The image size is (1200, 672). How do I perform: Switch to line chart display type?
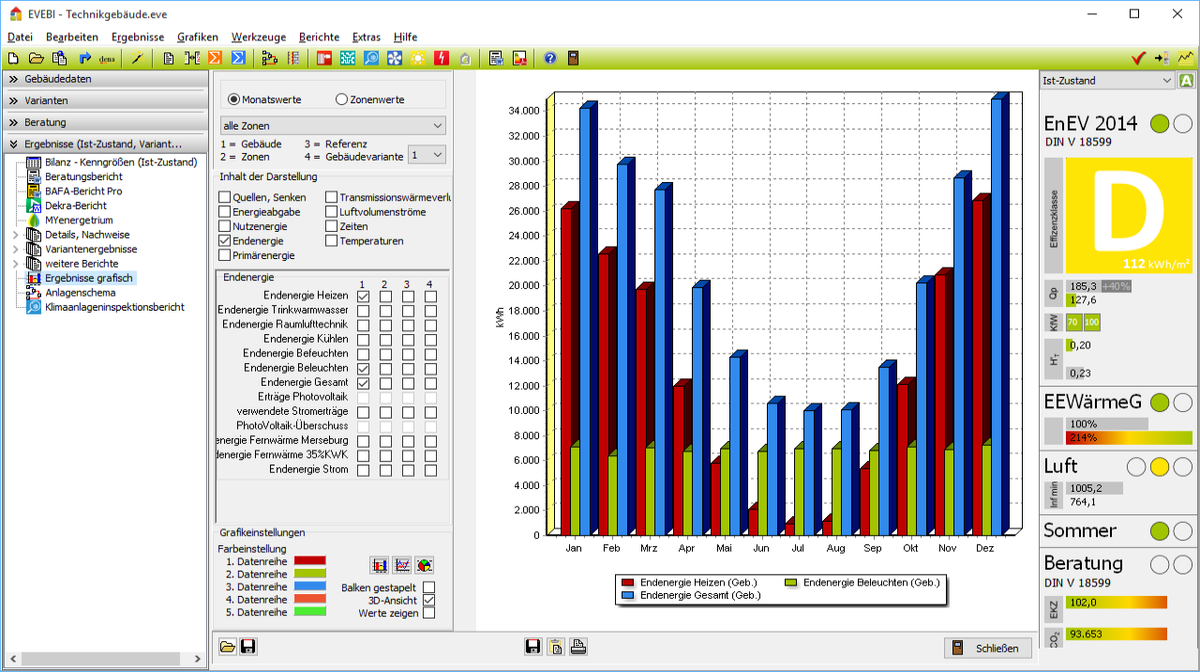pos(402,566)
